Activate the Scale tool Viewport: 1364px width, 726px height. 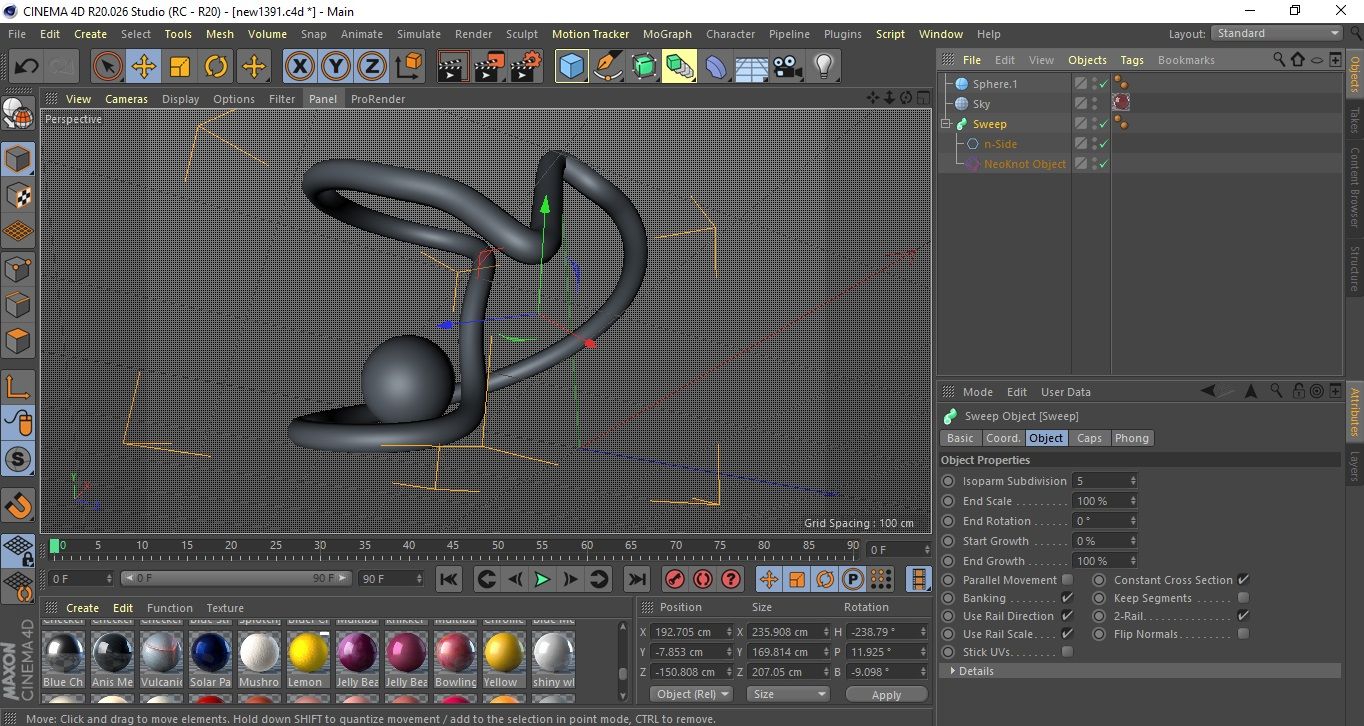[x=180, y=67]
